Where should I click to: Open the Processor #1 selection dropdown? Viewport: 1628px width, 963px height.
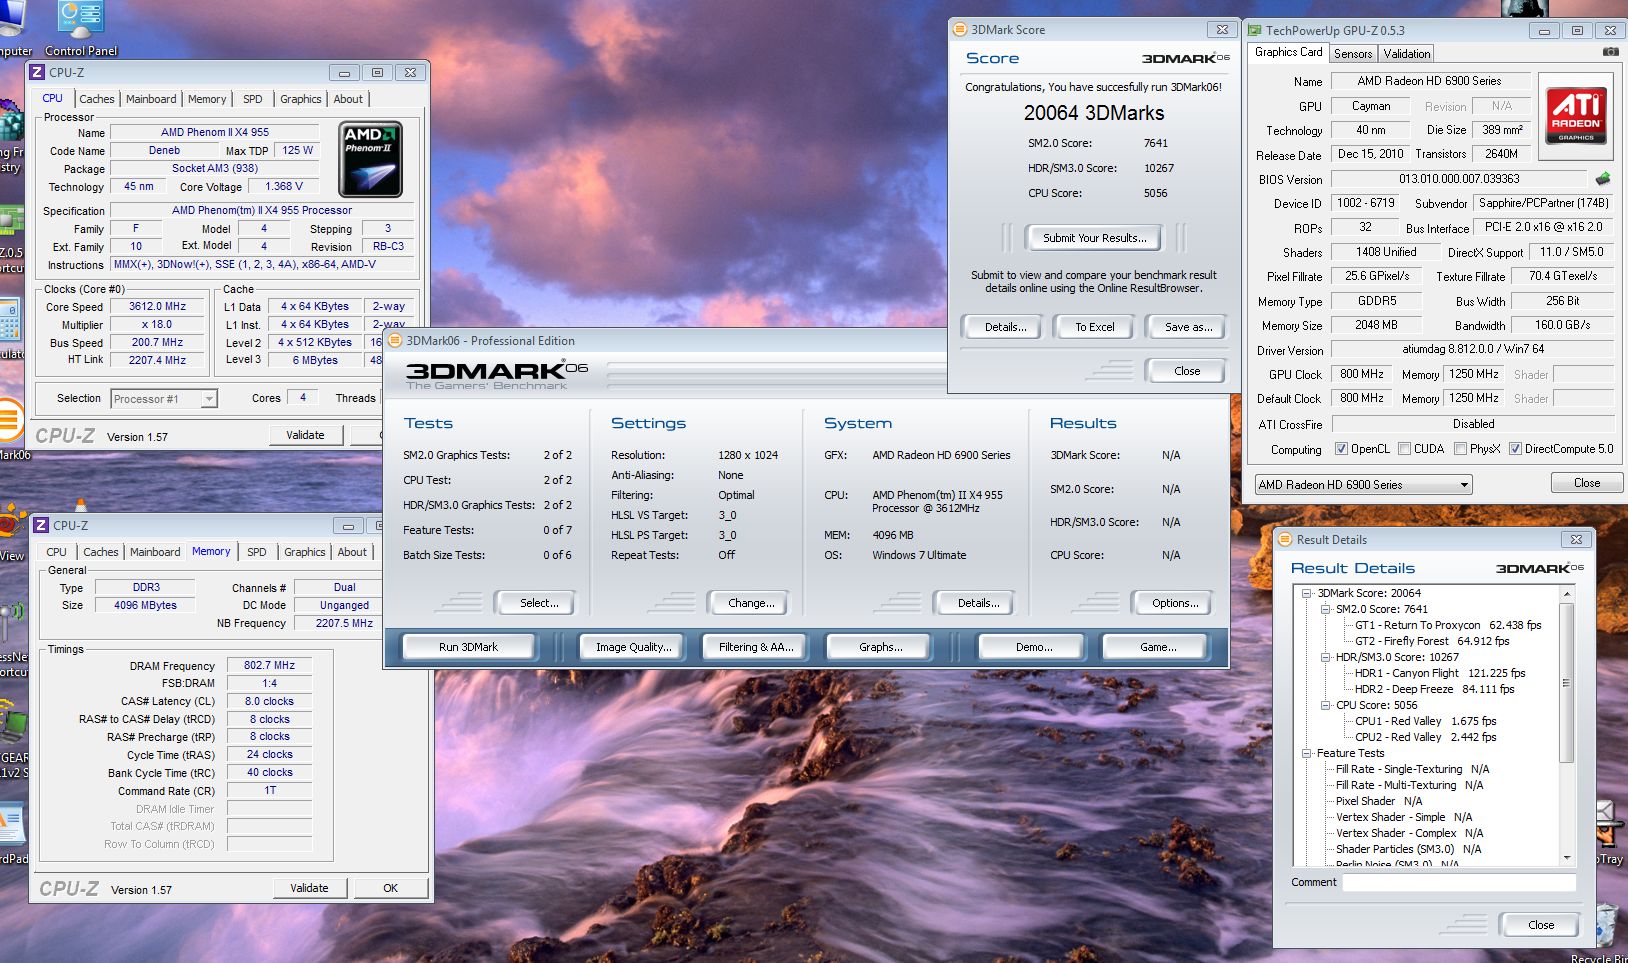164,399
